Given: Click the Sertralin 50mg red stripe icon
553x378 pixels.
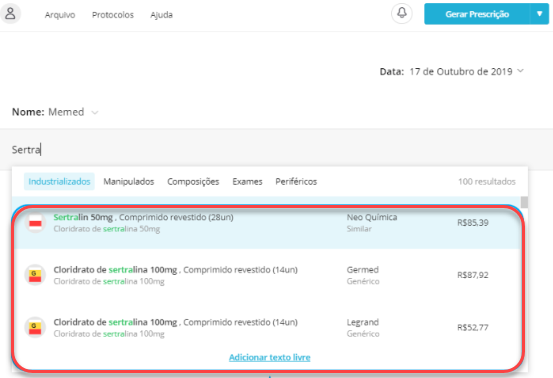Looking at the screenshot, I should click(x=35, y=223).
